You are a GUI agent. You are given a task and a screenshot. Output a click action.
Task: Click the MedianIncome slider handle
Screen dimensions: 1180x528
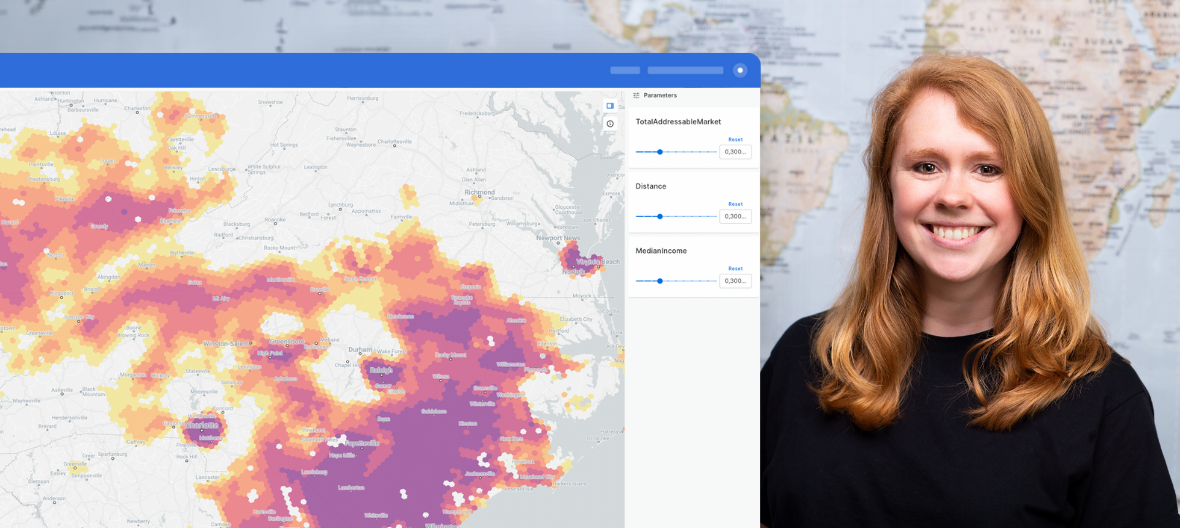pyautogui.click(x=660, y=281)
